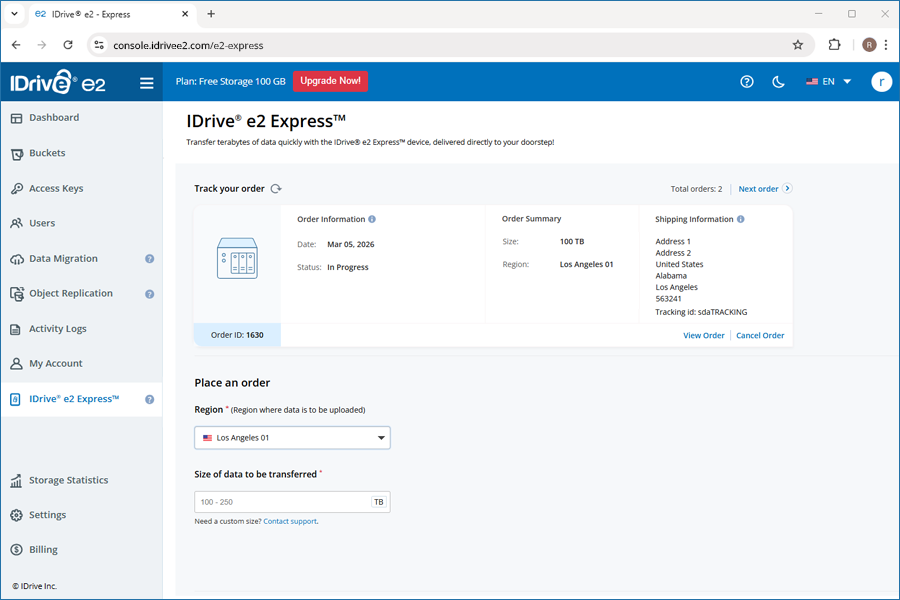Open Chrome three-dot menu

[x=886, y=45]
